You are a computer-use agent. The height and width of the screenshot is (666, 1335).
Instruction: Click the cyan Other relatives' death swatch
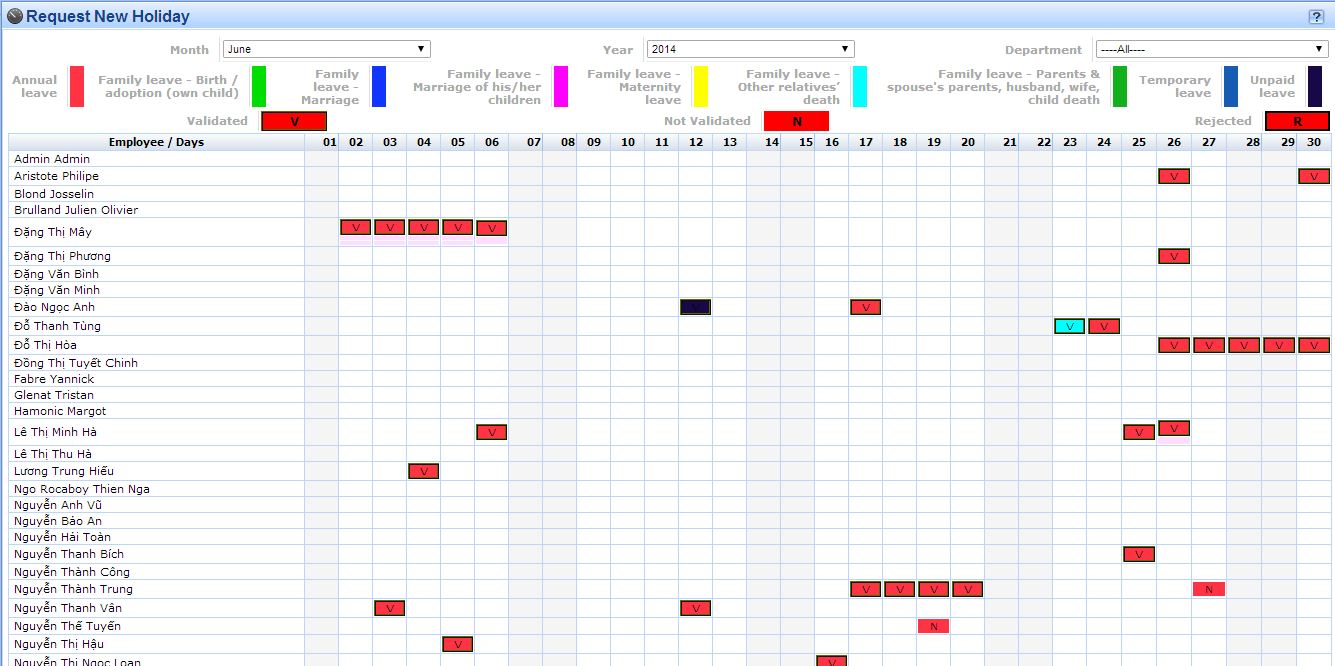click(x=860, y=87)
